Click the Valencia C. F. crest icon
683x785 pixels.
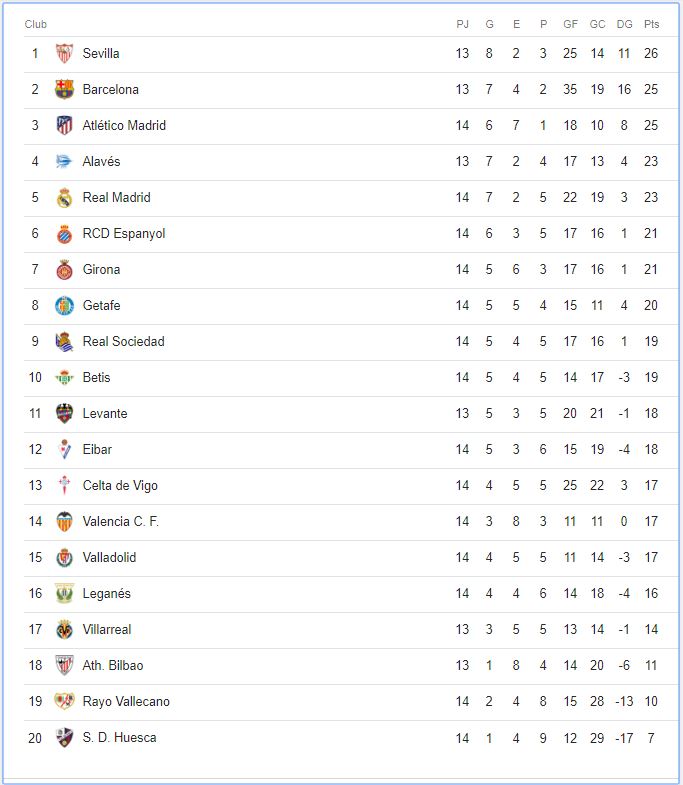[64, 522]
